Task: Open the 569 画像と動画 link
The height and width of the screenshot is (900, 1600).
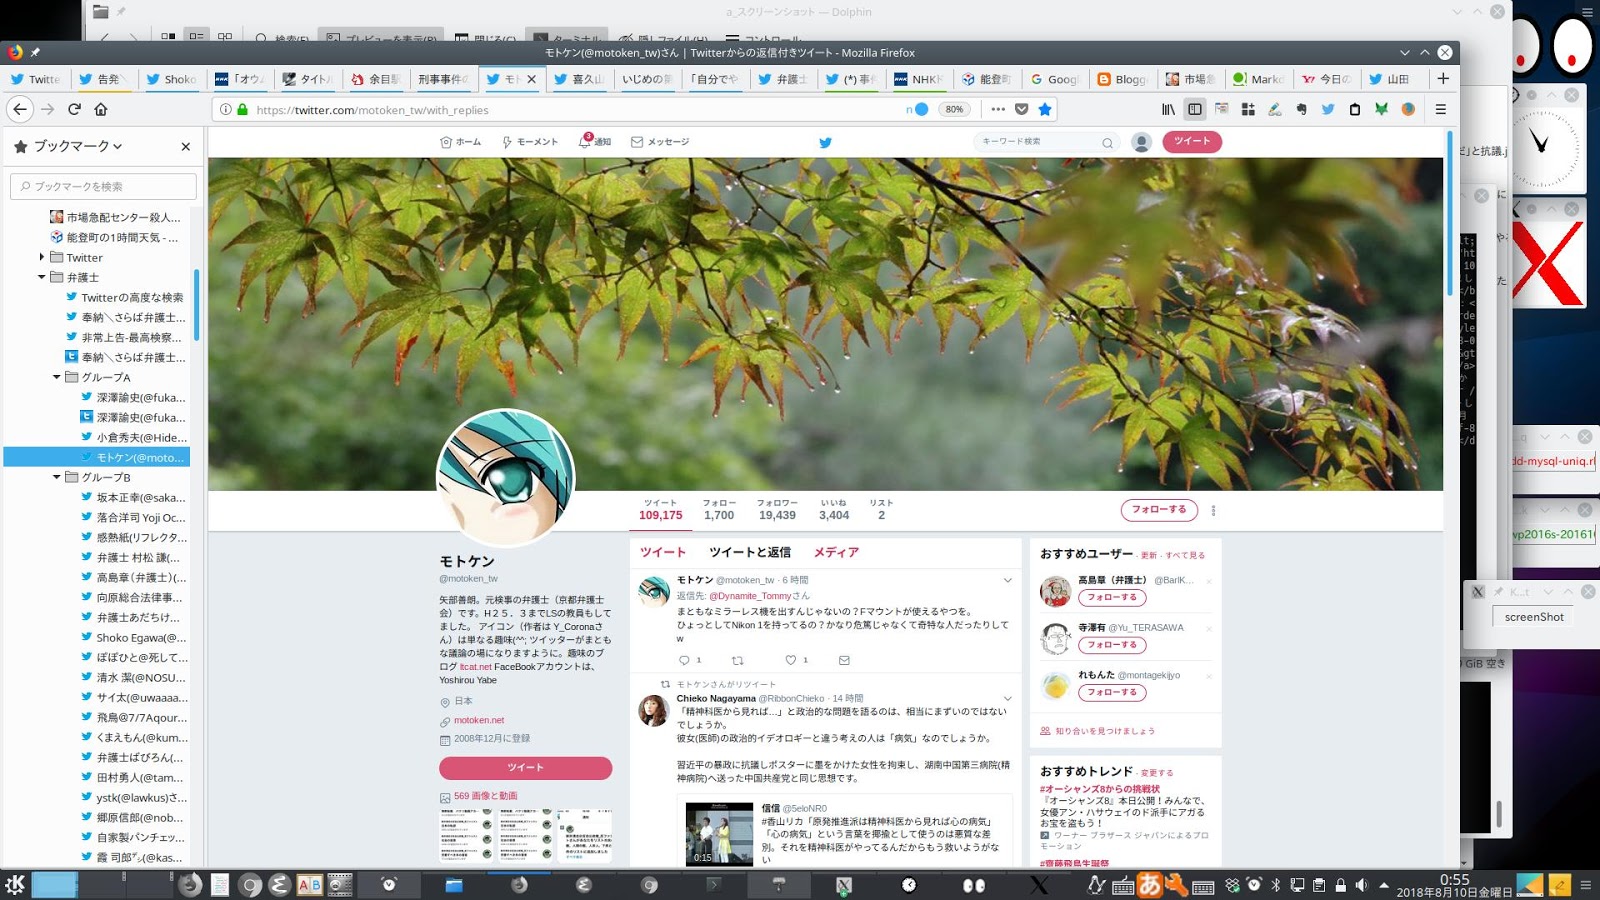Action: [x=486, y=796]
